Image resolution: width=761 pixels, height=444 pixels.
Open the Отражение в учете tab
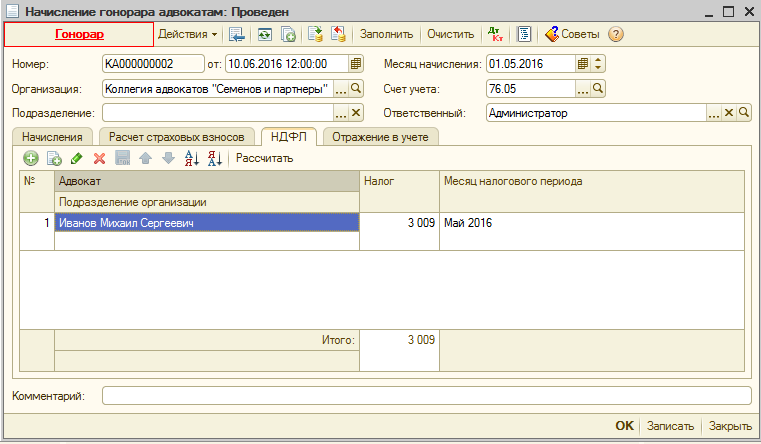(381, 137)
